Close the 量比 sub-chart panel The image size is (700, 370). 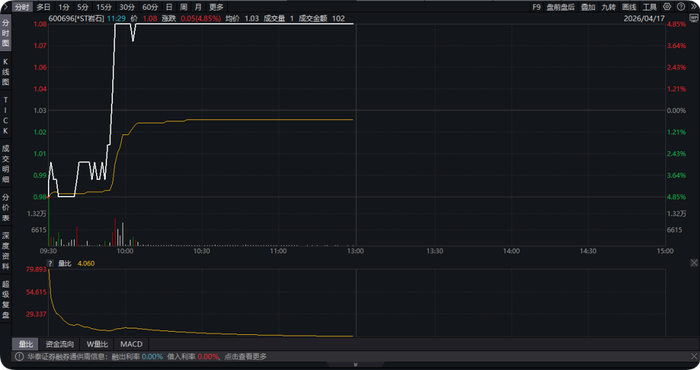coord(694,263)
